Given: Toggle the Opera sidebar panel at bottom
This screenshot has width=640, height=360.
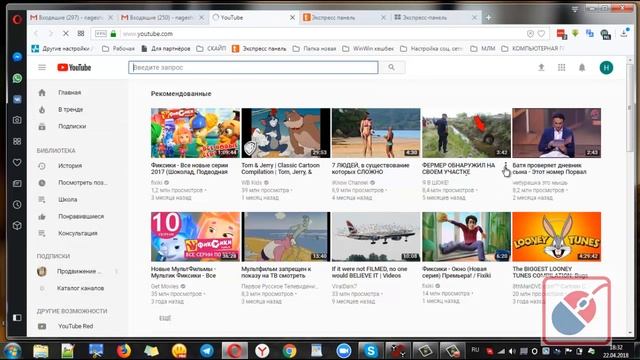Looking at the screenshot, I should point(17,318).
